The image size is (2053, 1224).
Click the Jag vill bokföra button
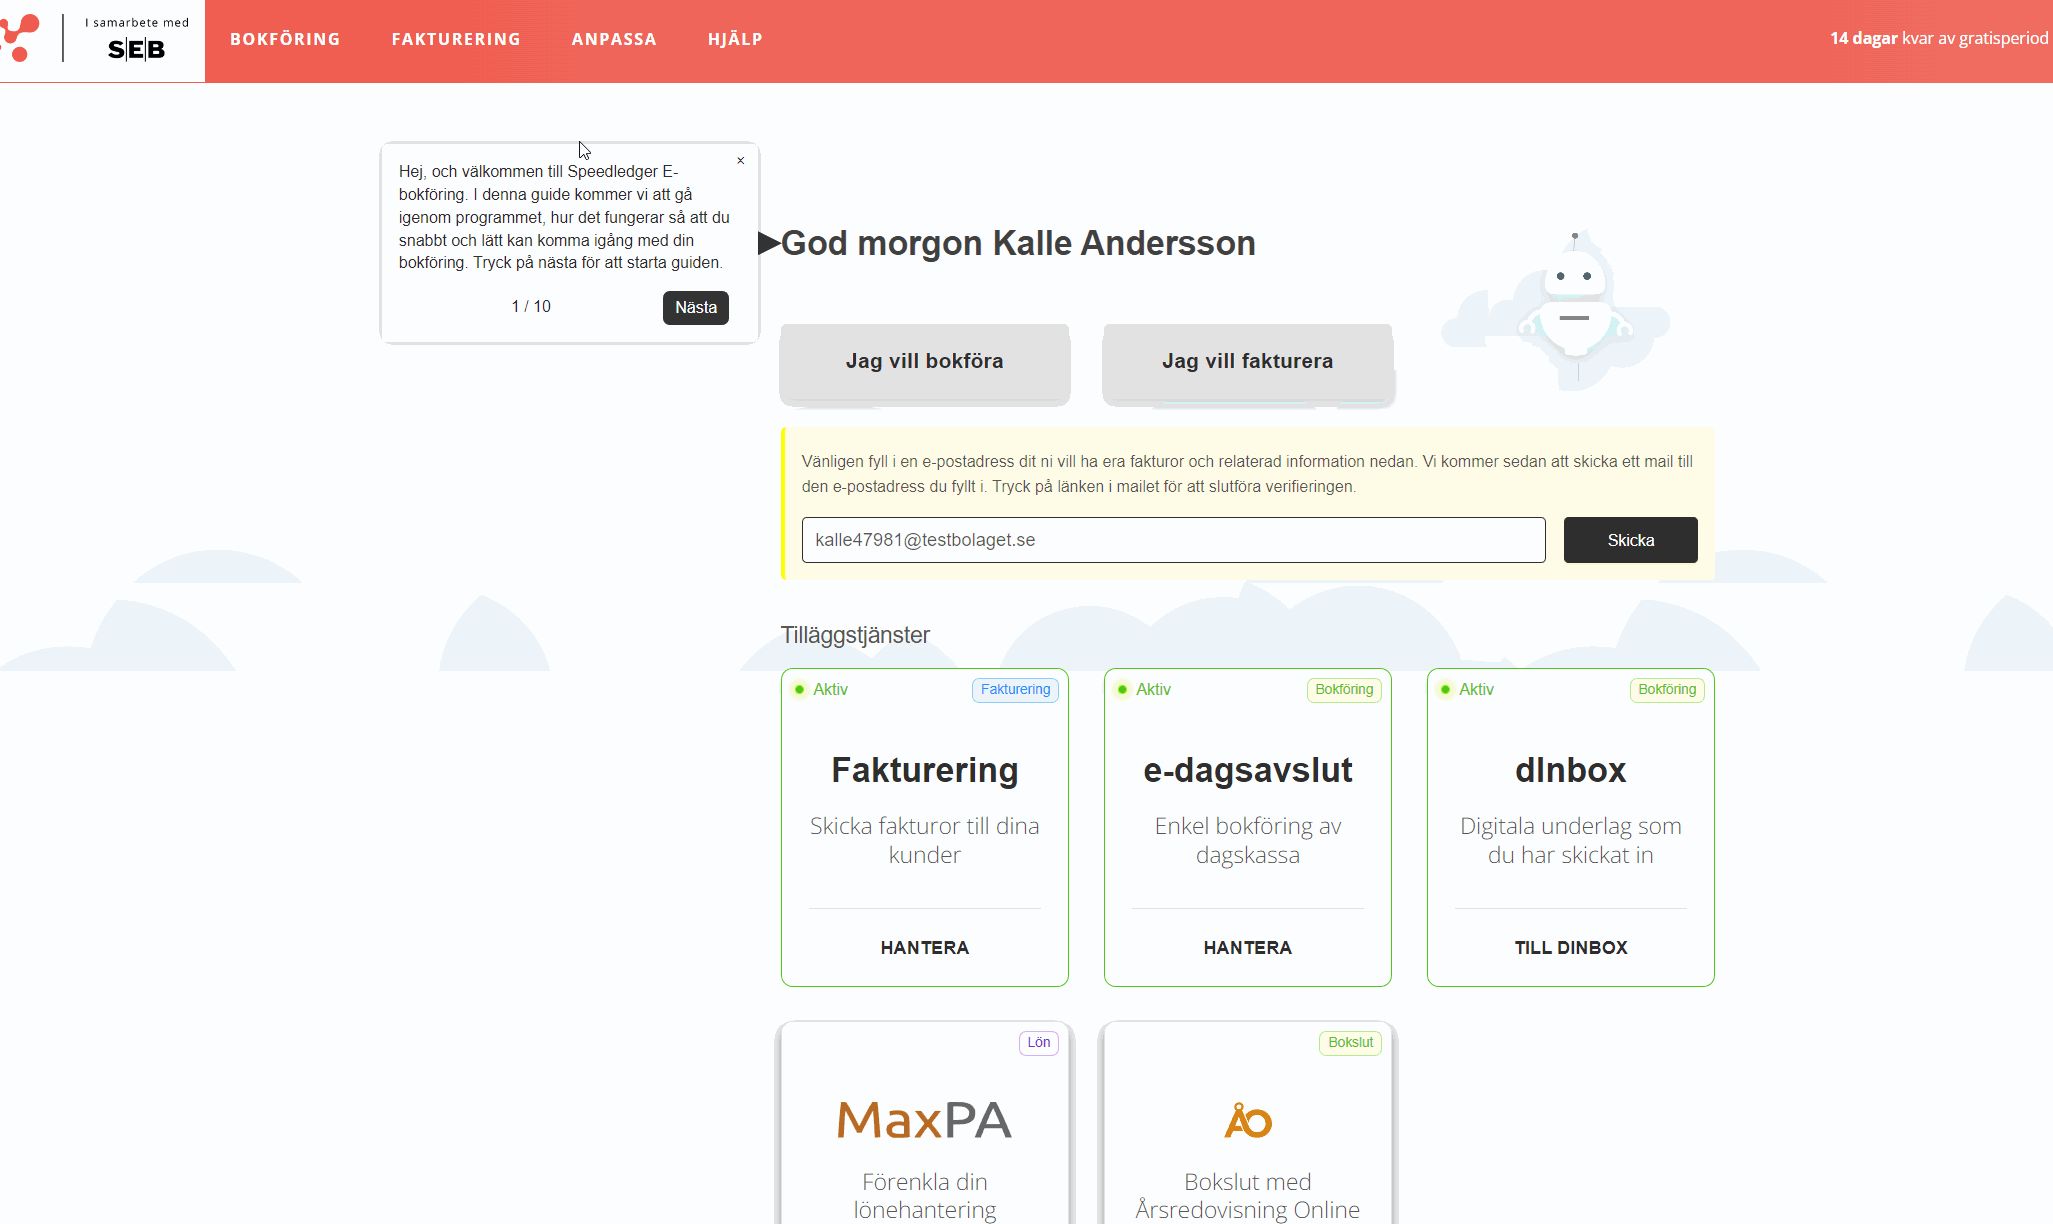click(x=925, y=362)
